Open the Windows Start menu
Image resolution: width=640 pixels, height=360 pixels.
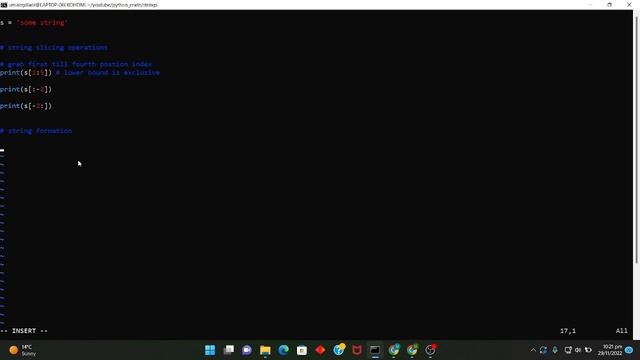click(210, 350)
